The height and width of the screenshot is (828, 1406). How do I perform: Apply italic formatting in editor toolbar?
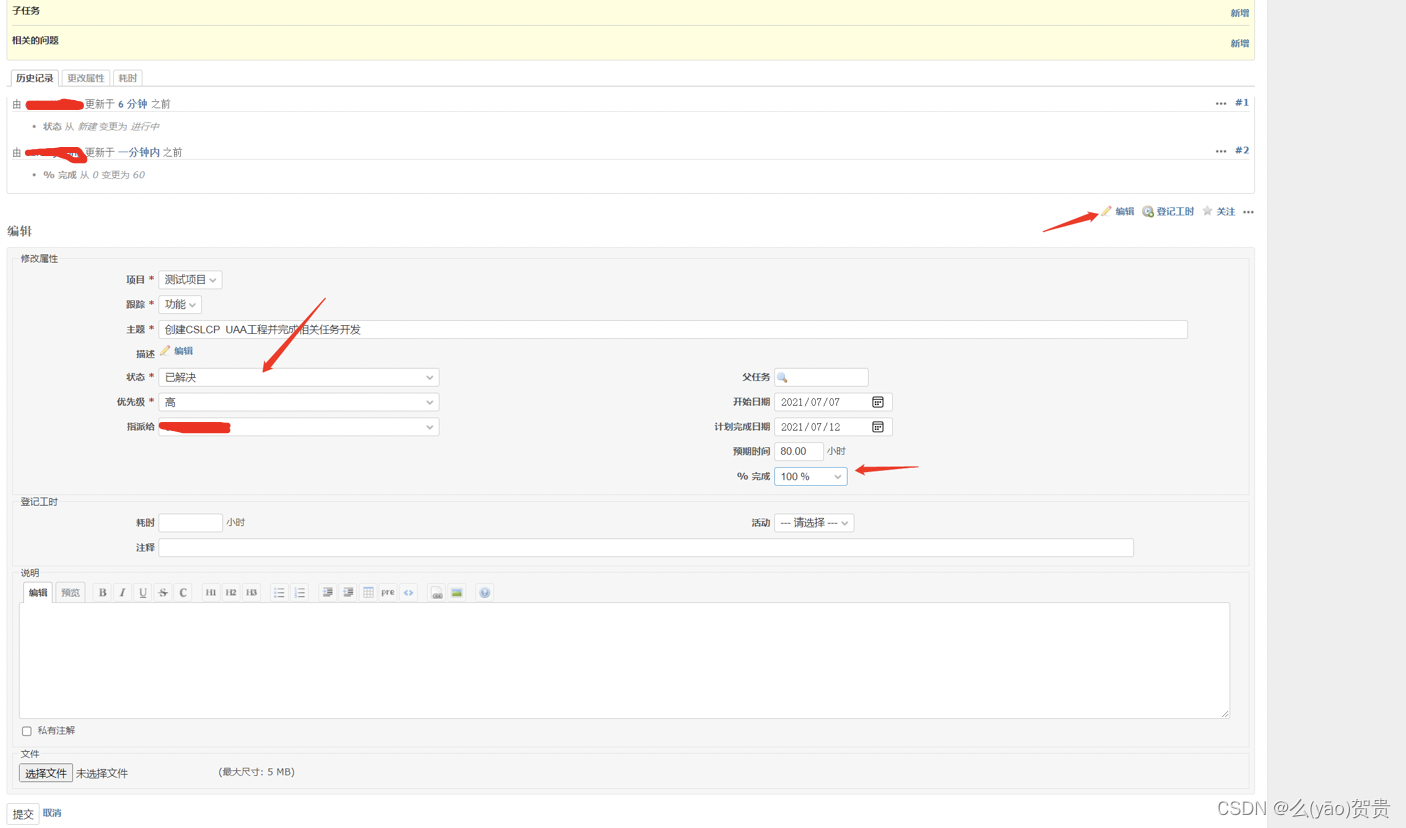[122, 593]
